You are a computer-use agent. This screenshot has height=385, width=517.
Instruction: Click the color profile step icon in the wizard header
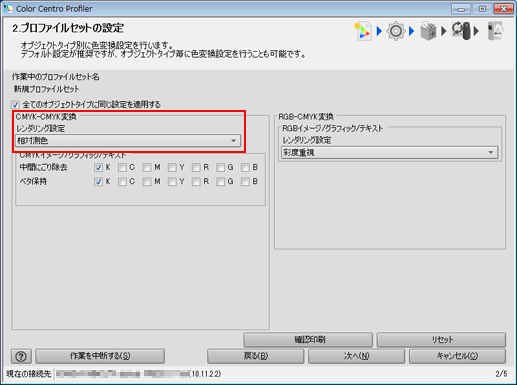[x=363, y=31]
